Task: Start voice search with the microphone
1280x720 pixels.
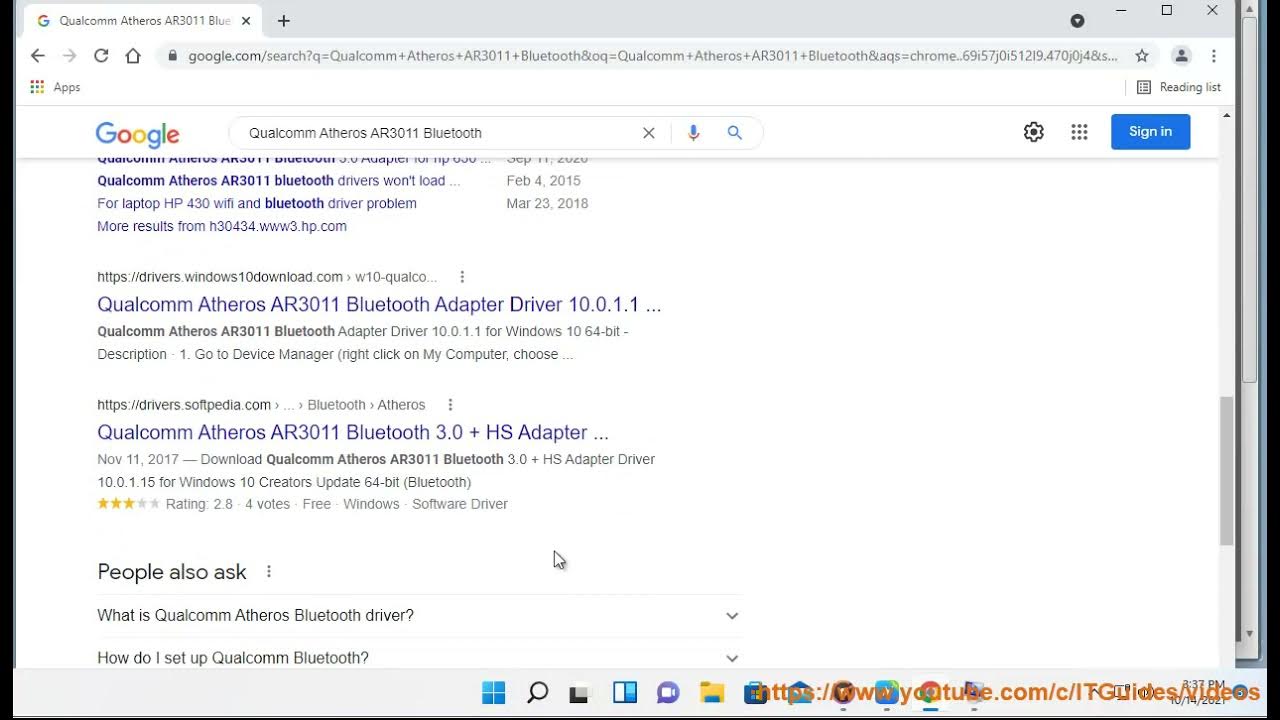Action: point(693,133)
